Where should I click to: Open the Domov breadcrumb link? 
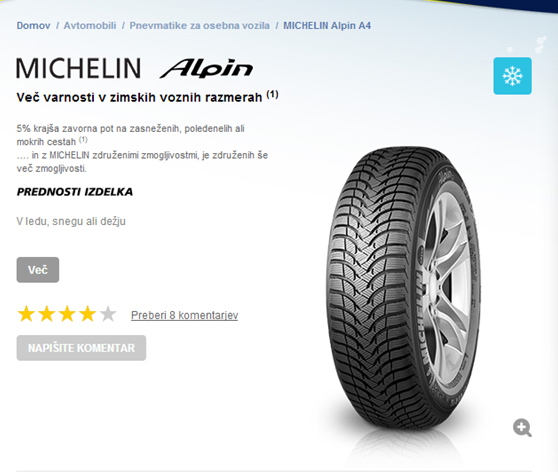point(33,26)
